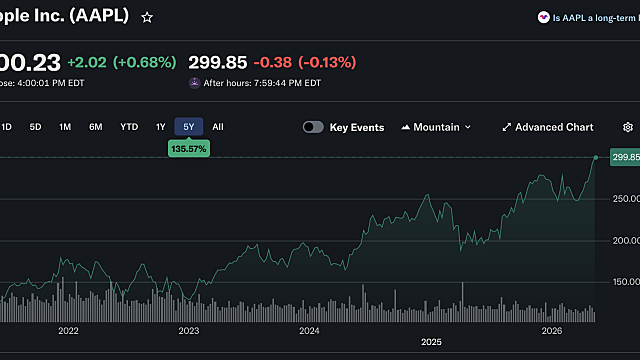
Task: Click the 299.85 current price label on axis
Action: pyautogui.click(x=625, y=157)
